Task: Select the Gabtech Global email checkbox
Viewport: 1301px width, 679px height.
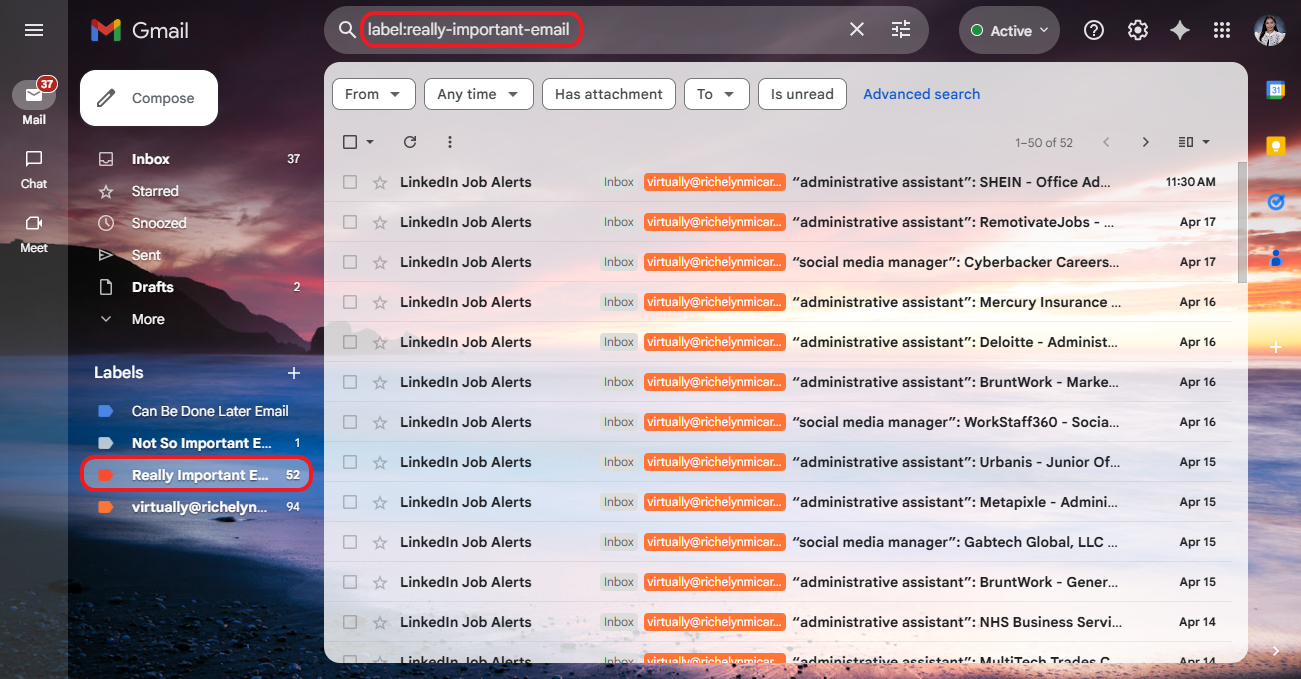Action: point(350,542)
